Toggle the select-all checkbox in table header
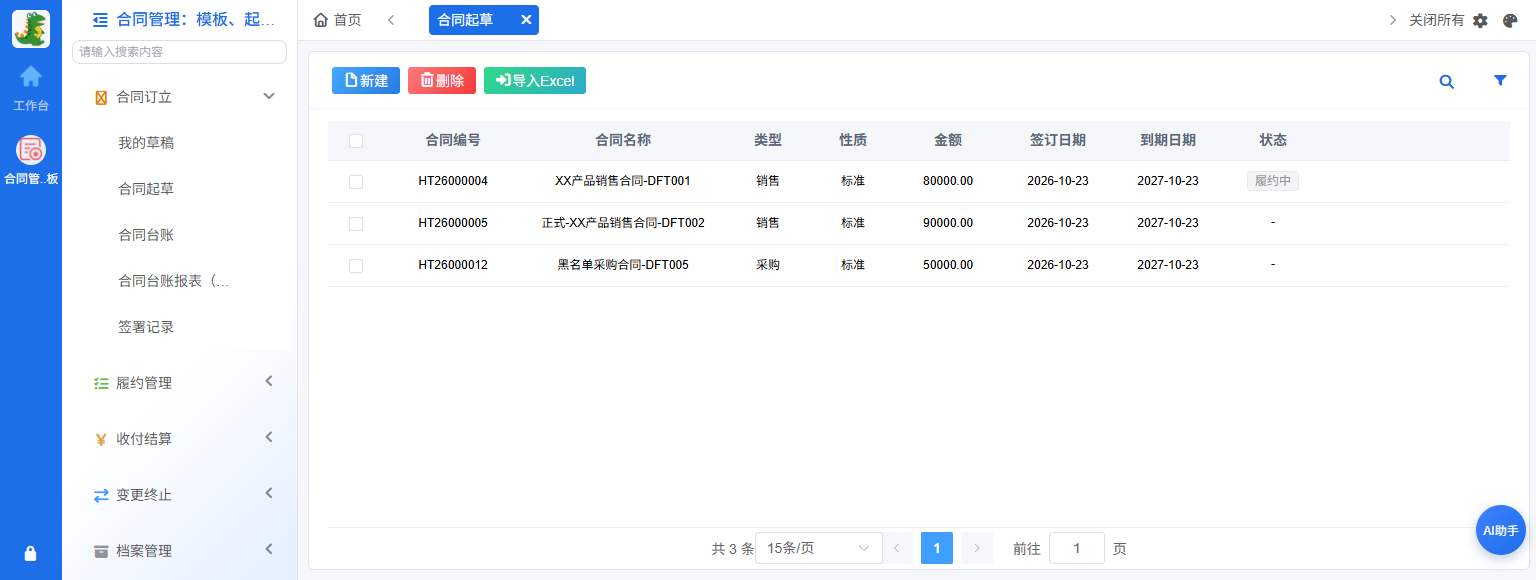This screenshot has width=1536, height=580. pos(356,141)
